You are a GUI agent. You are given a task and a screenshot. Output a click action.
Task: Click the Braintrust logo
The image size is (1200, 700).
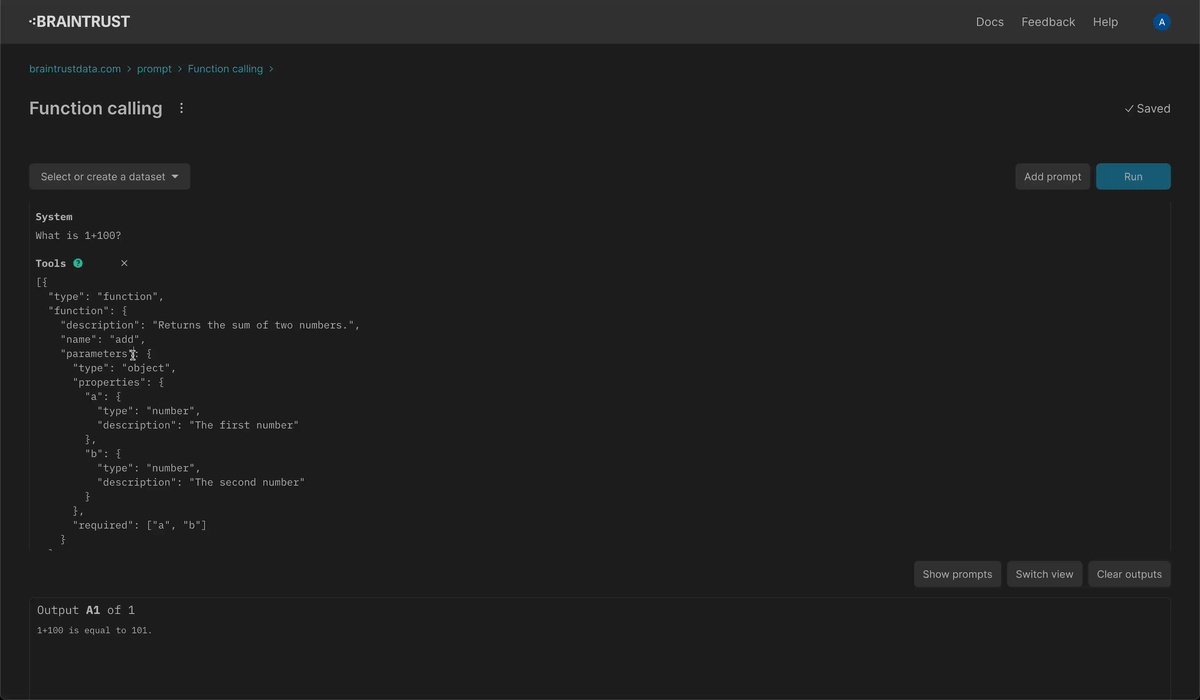(79, 21)
